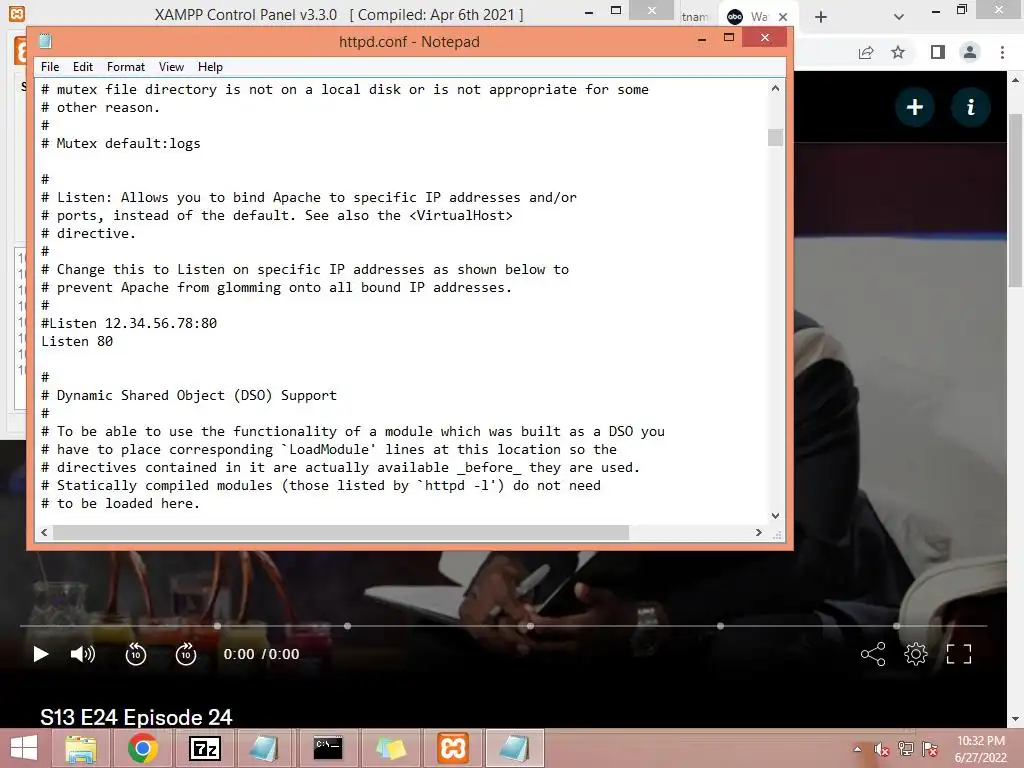1024x768 pixels.
Task: Click the Notepad horizontal scrollbar thumb
Action: [x=341, y=532]
